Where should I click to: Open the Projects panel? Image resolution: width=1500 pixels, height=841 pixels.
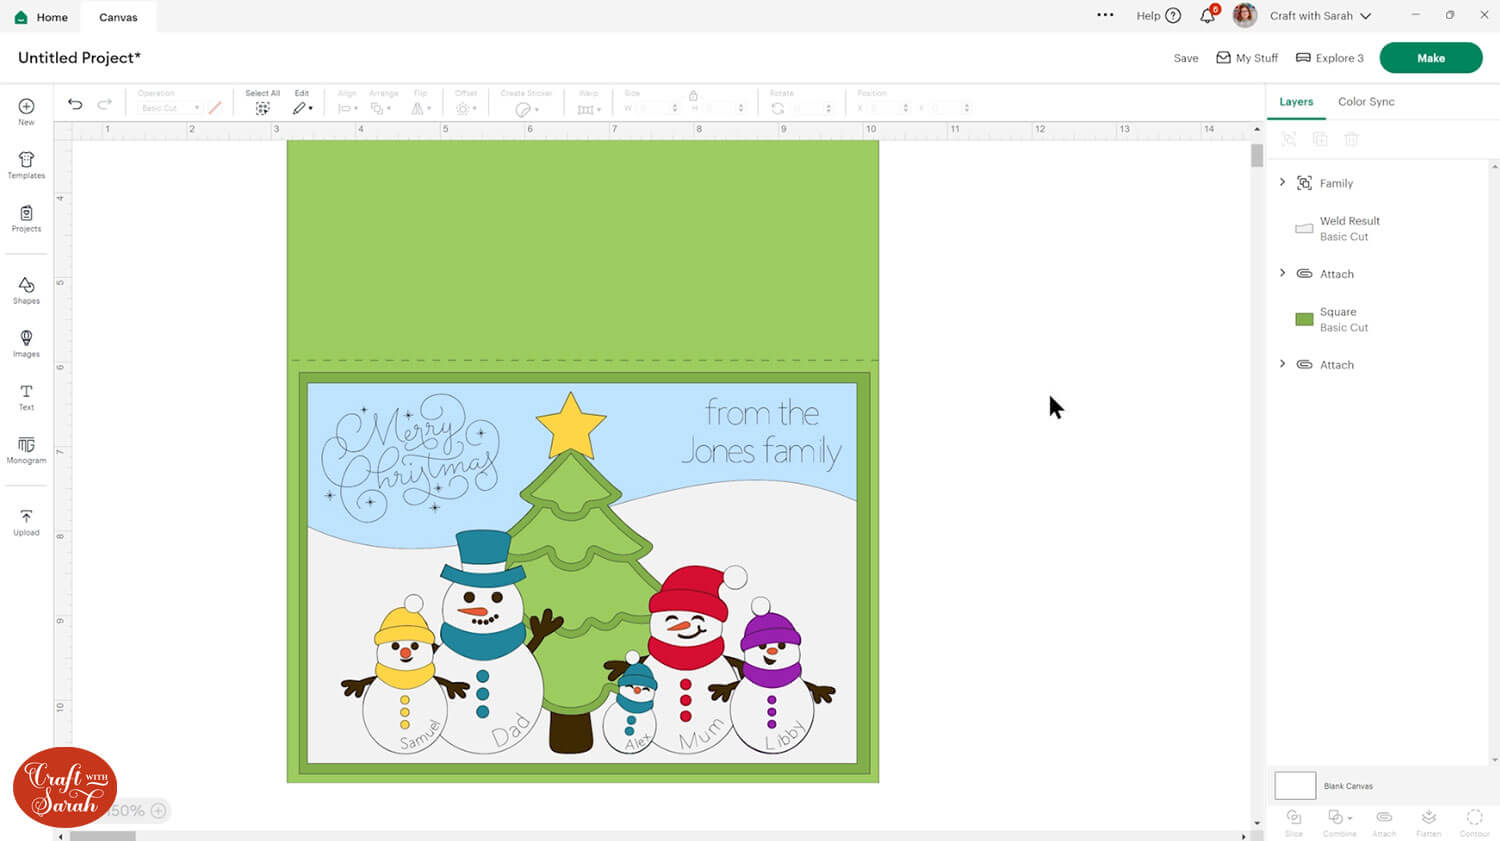pyautogui.click(x=26, y=218)
